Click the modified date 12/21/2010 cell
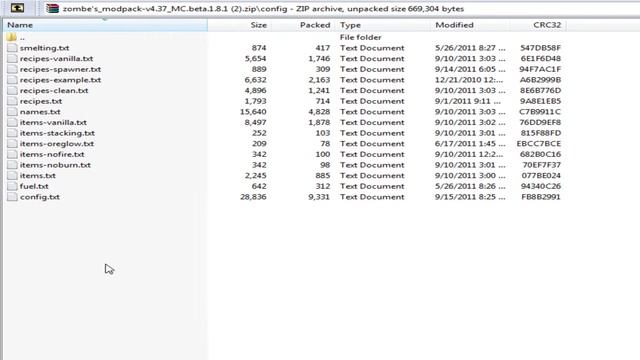 click(469, 80)
